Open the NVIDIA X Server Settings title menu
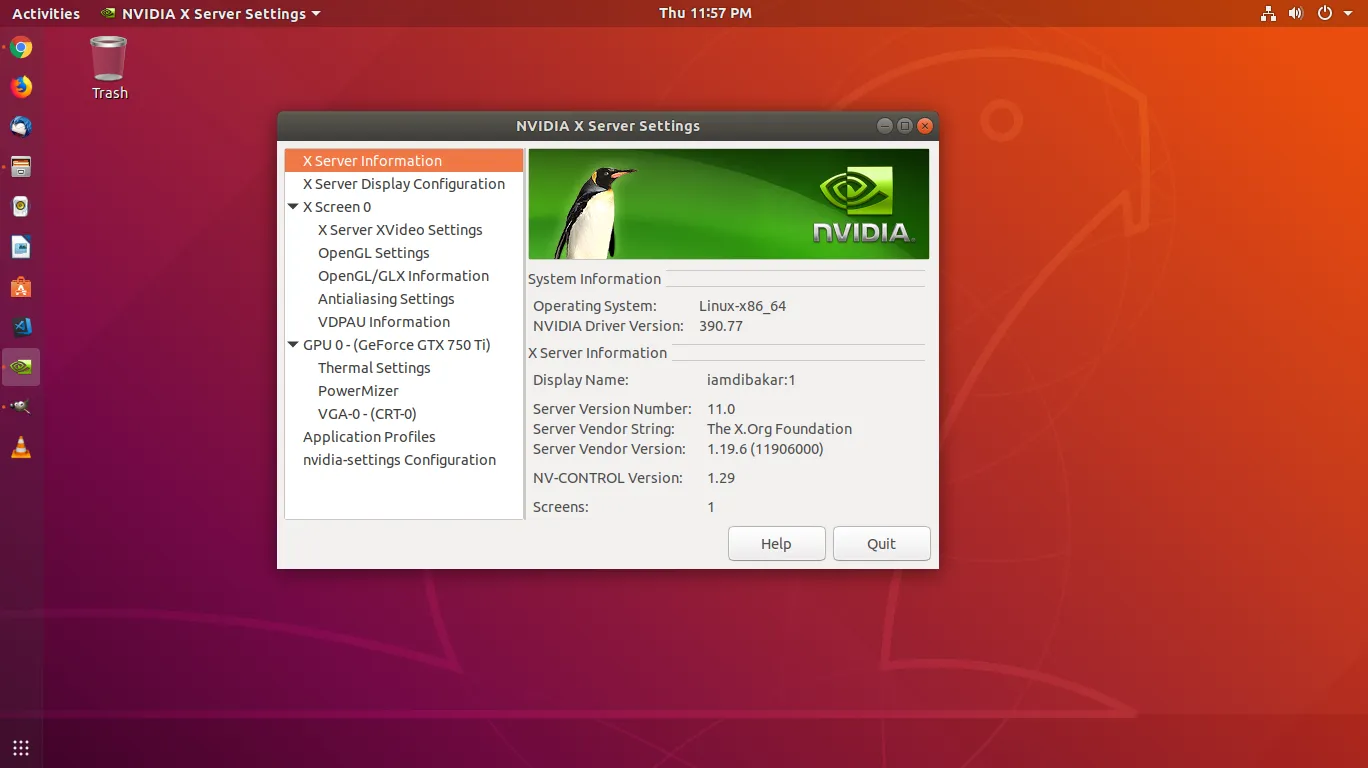 pos(209,13)
